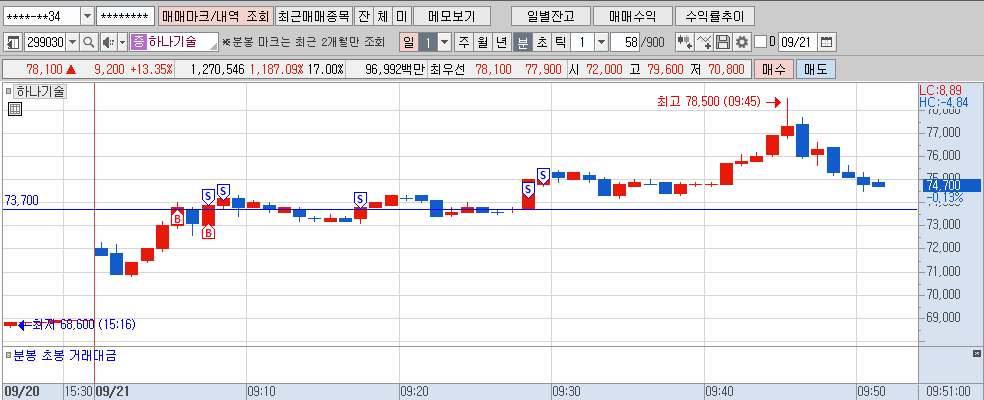
Task: Click the price 78,100 in the quote bar
Action: pyautogui.click(x=43, y=69)
